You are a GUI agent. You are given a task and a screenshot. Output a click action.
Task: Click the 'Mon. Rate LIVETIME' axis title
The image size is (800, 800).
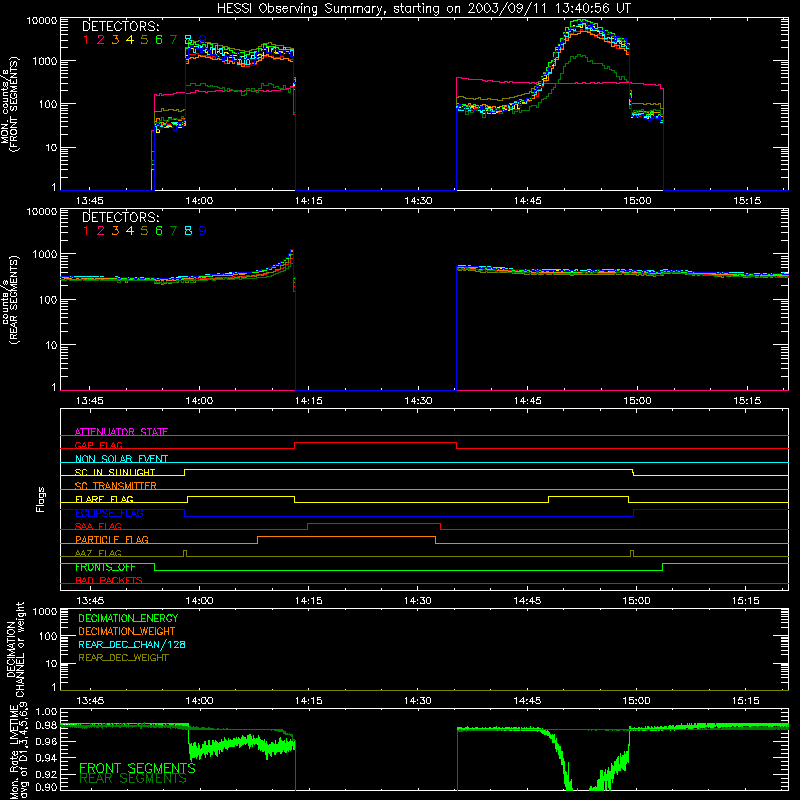pos(16,752)
